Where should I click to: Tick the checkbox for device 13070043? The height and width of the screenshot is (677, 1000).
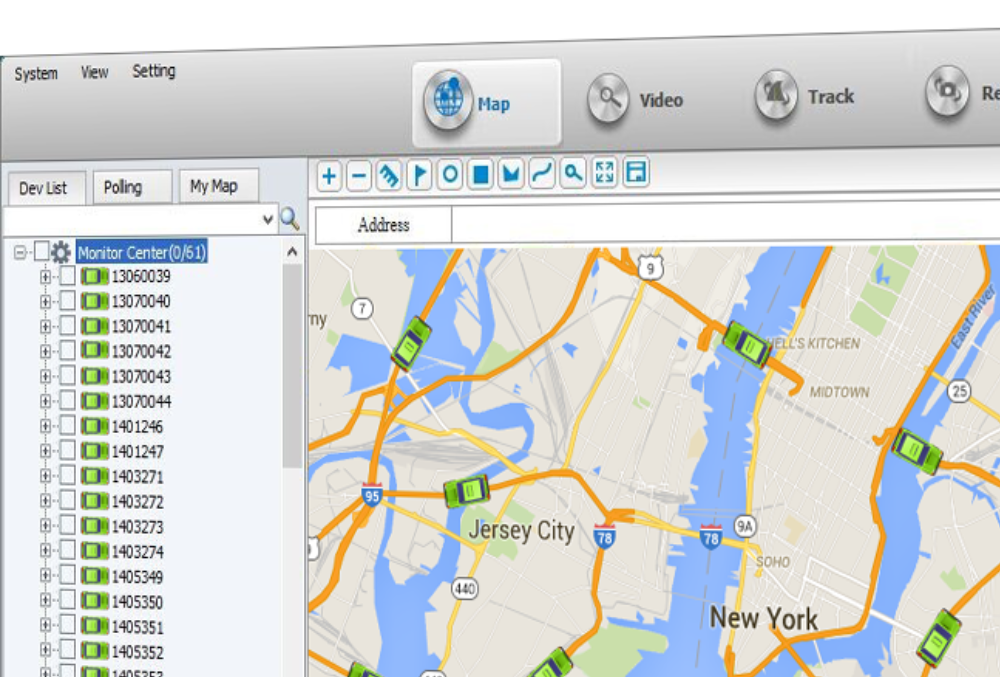(x=68, y=375)
